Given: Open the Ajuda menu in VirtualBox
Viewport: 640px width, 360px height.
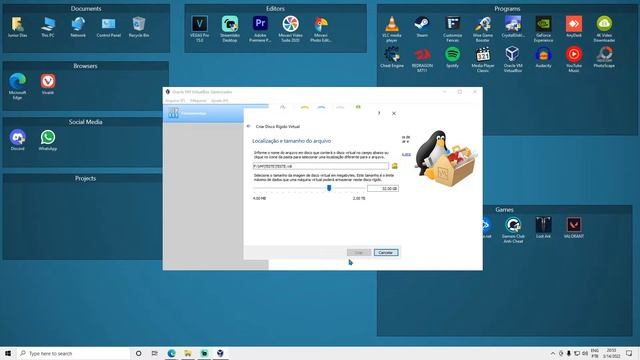Looking at the screenshot, I should [220, 100].
